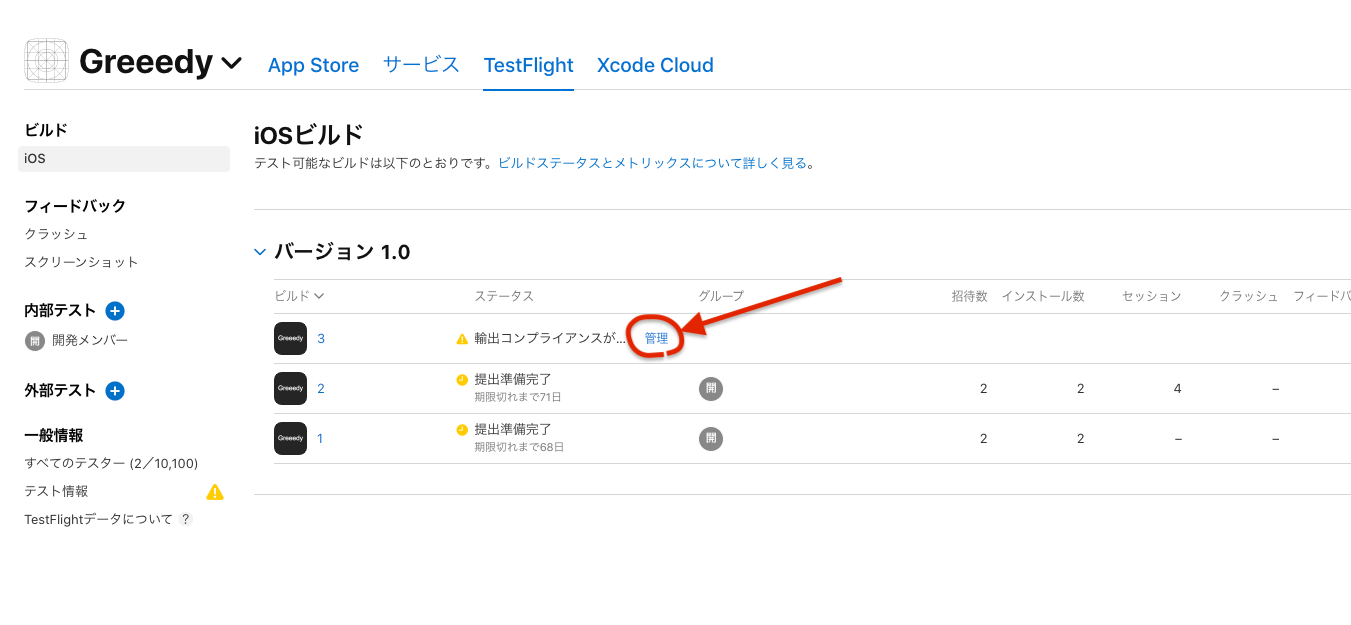The width and height of the screenshot is (1351, 625).
Task: Select the TestFlight tab
Action: pyautogui.click(x=528, y=65)
